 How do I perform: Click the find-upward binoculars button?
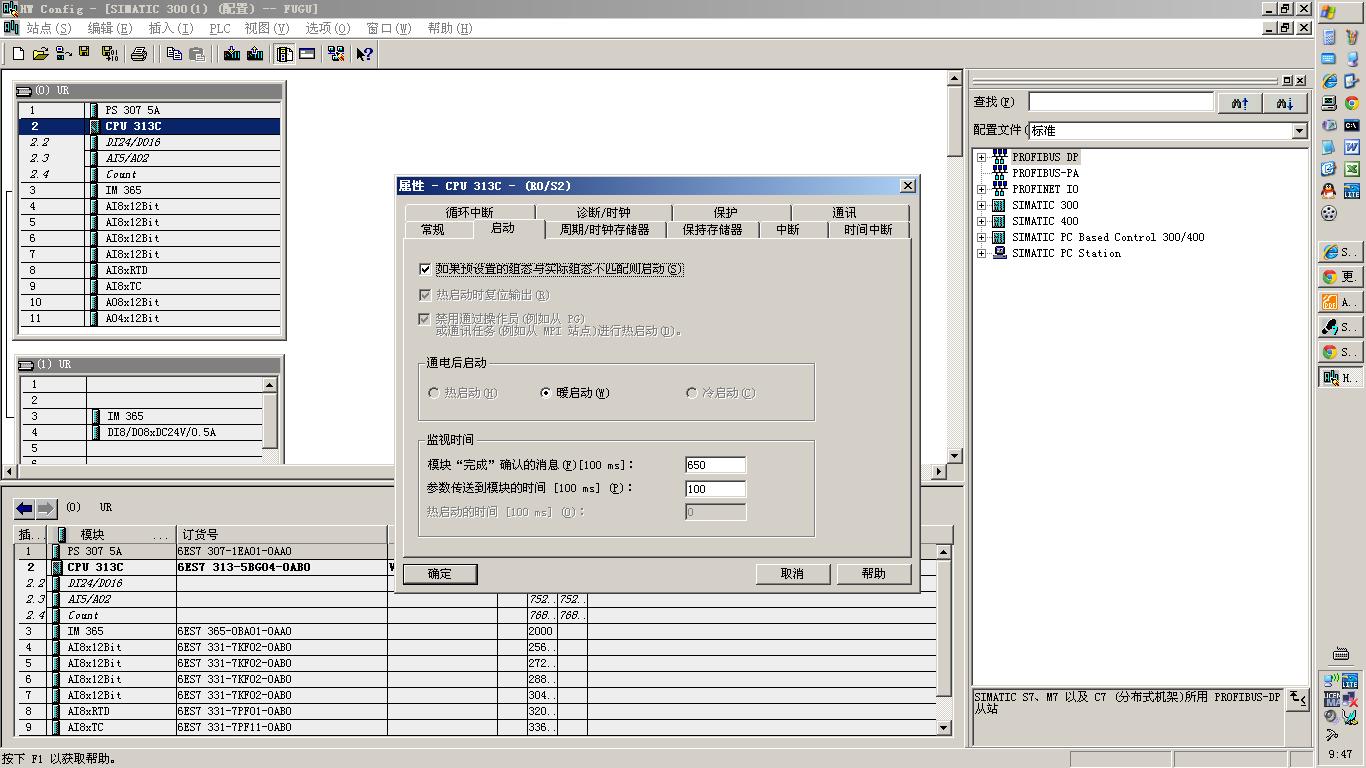point(1240,103)
